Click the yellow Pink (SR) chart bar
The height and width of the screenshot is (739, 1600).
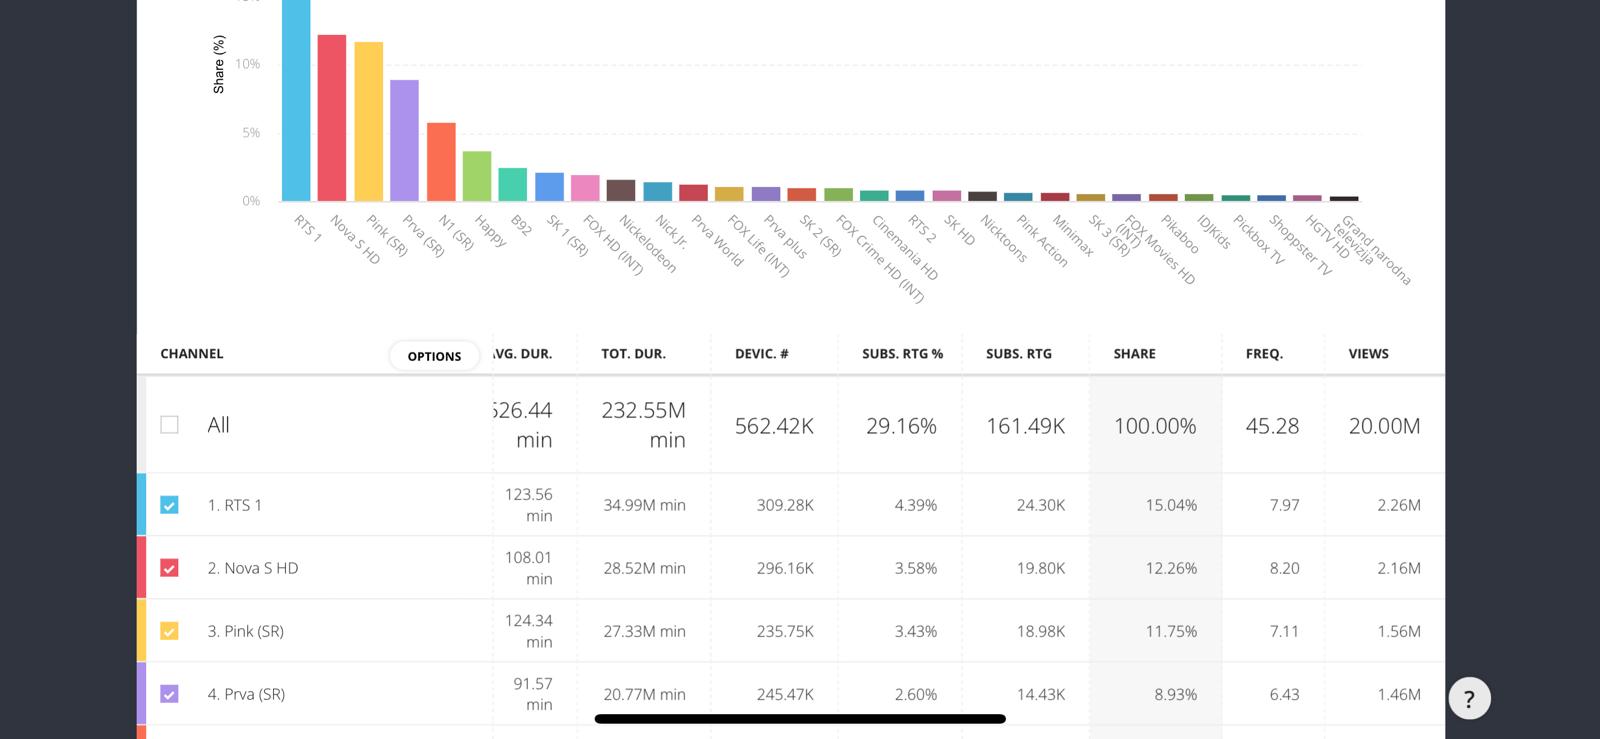(x=368, y=122)
